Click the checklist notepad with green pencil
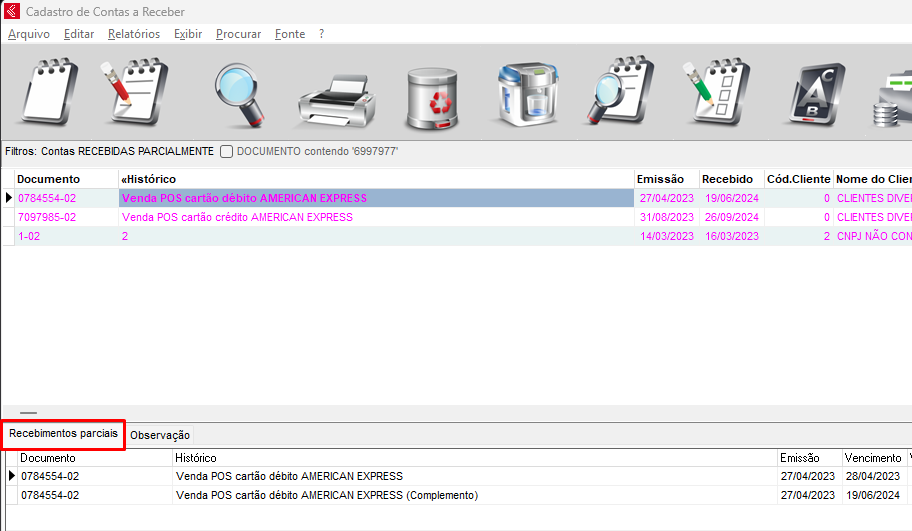 (715, 93)
